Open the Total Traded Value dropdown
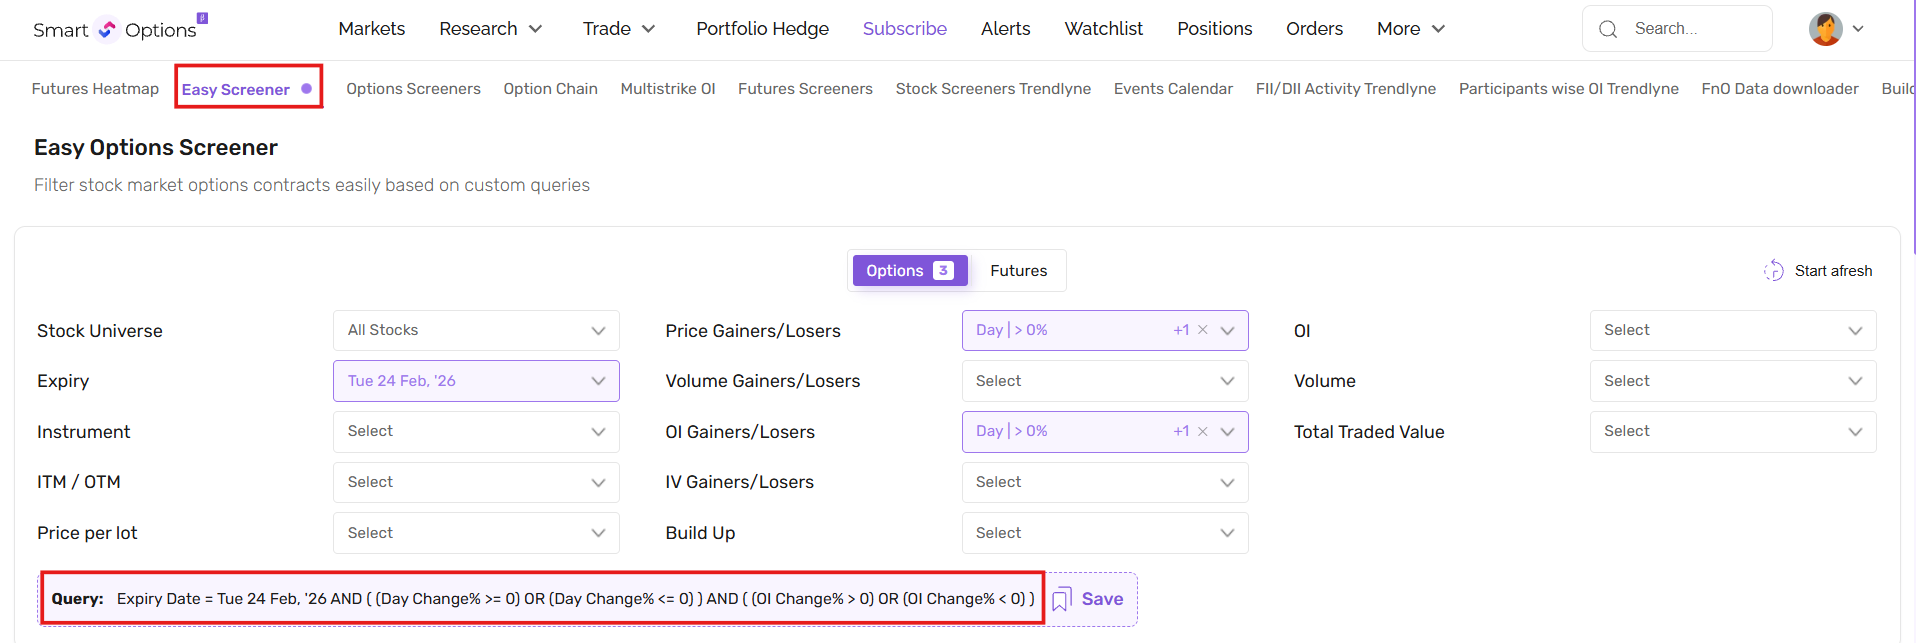This screenshot has width=1916, height=643. coord(1732,431)
